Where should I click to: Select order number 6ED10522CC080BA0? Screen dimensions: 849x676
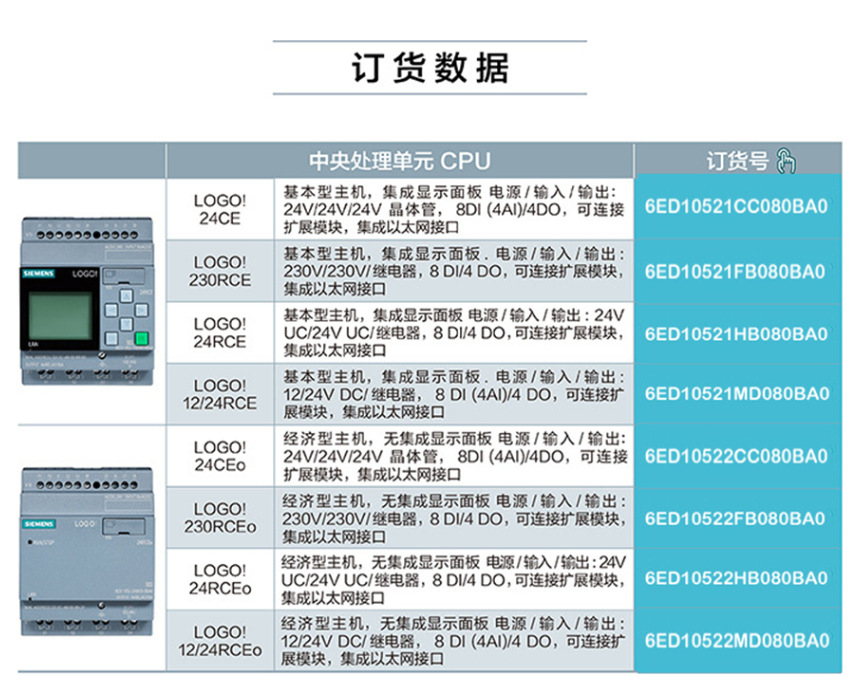[736, 456]
